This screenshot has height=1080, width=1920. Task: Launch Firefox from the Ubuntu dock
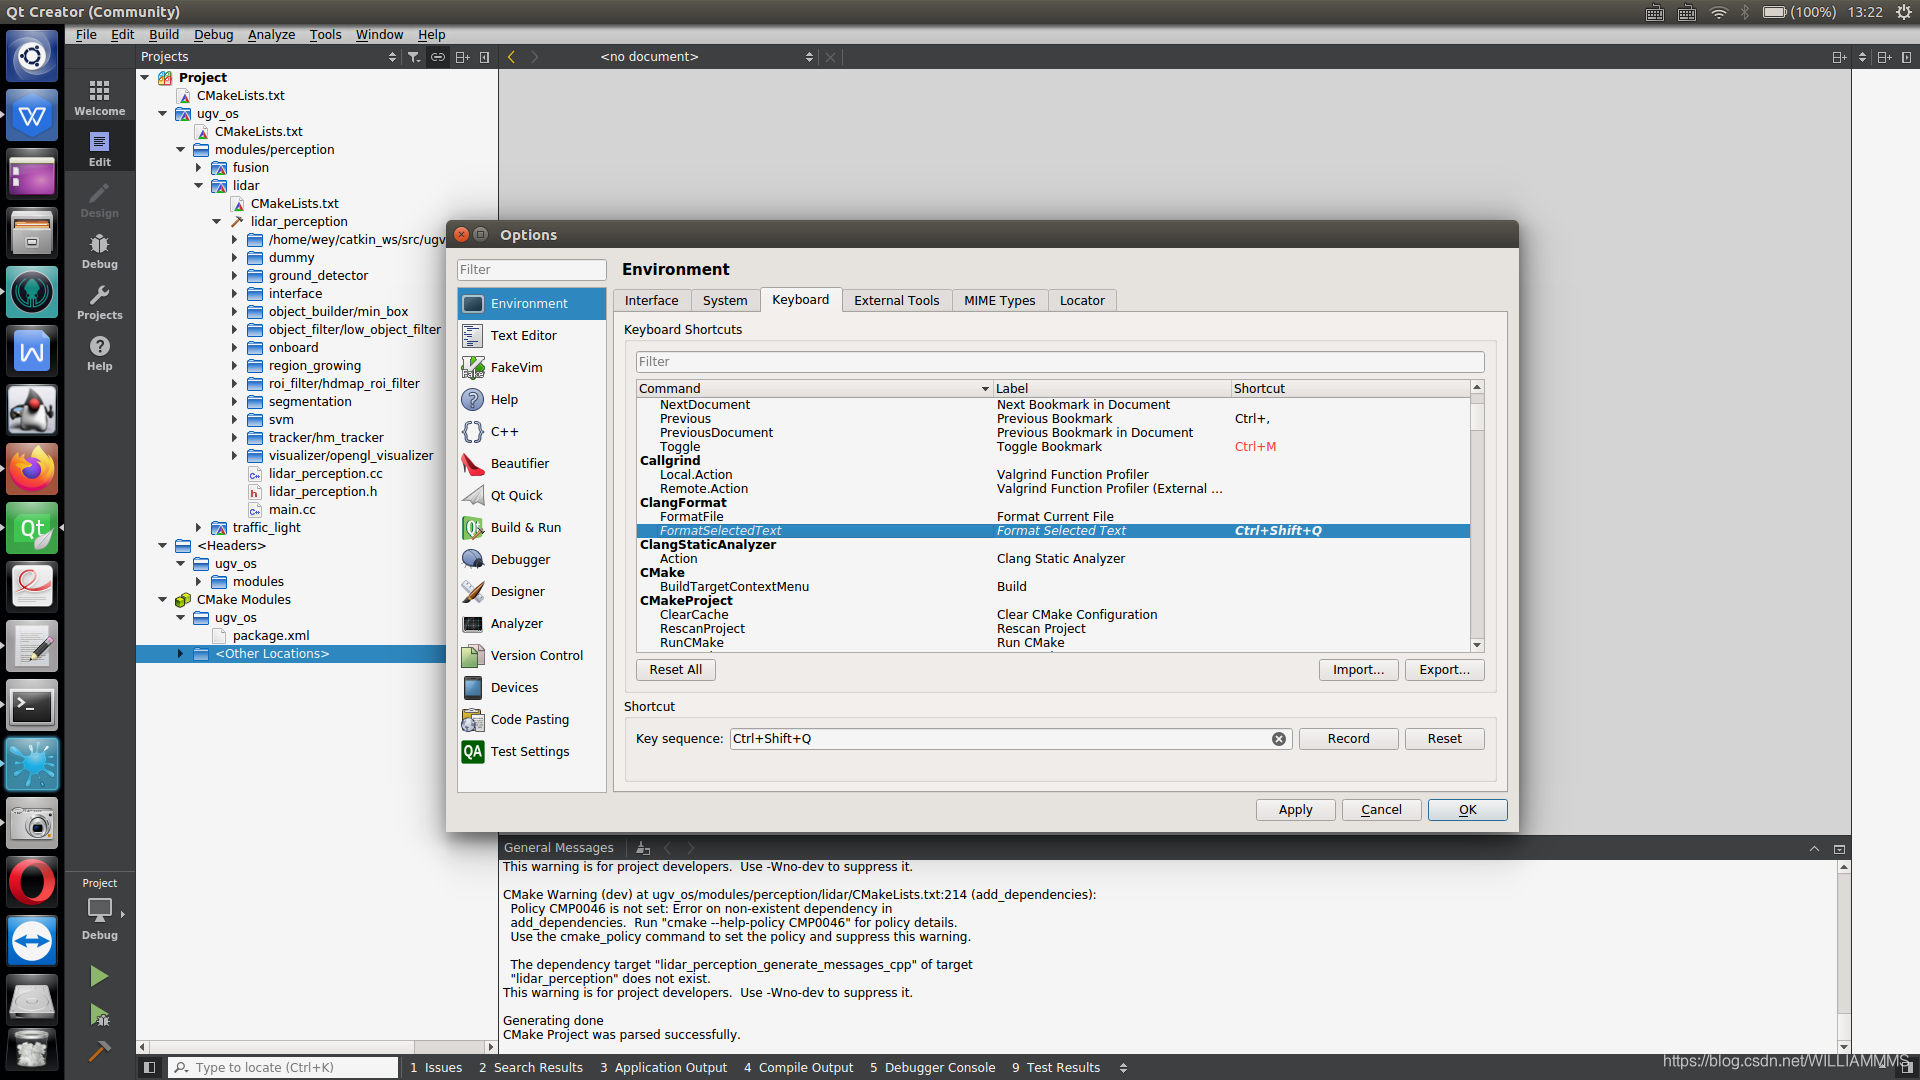(32, 469)
